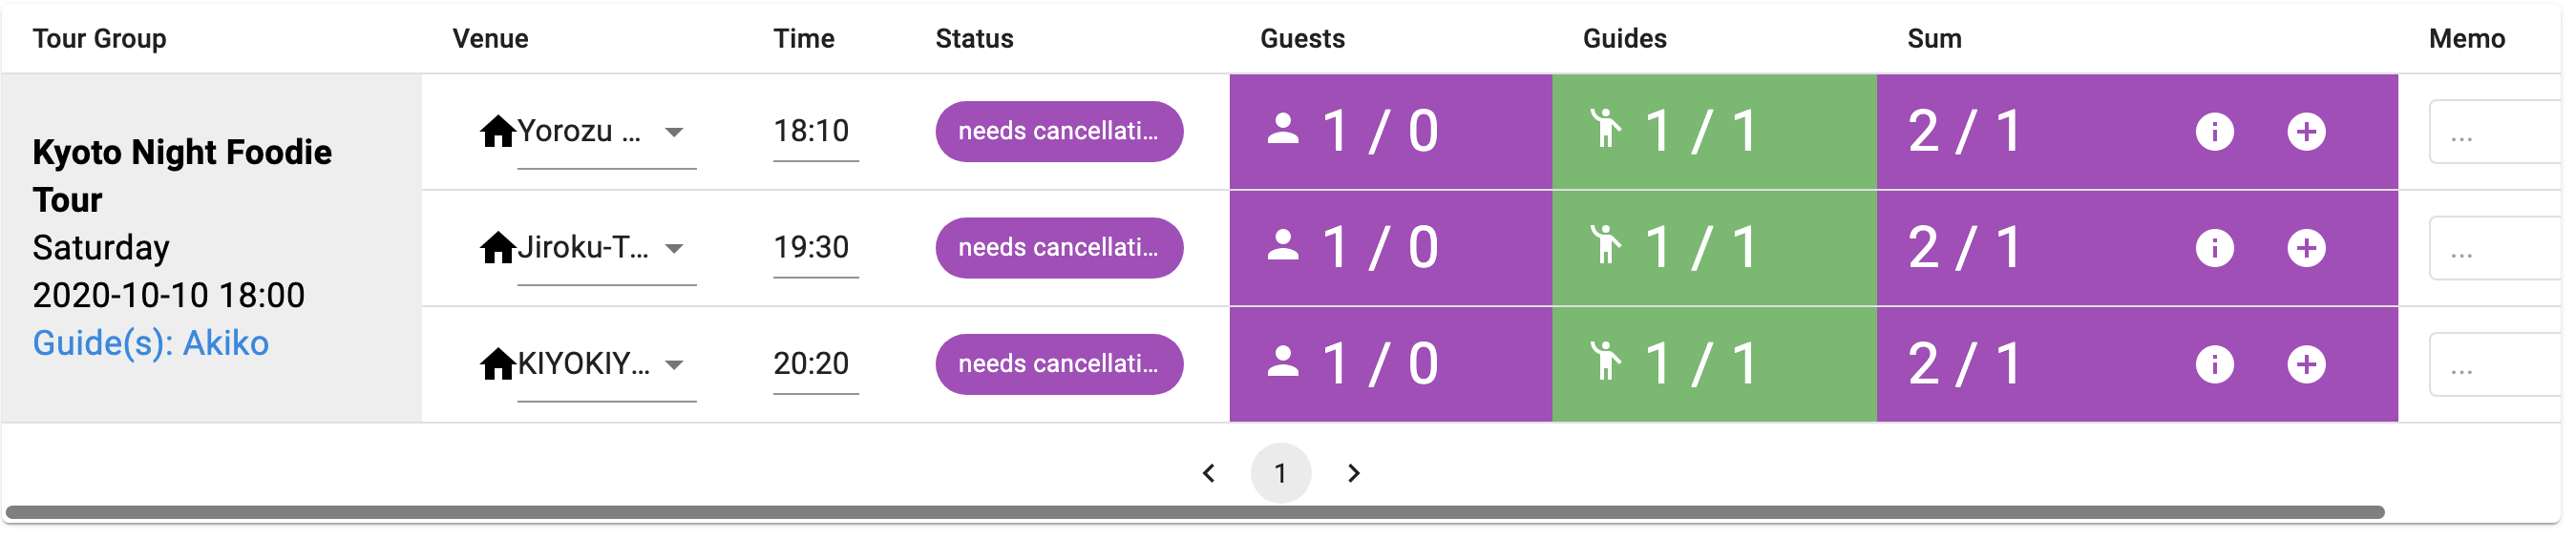Click add icon in the 20:20 row
This screenshot has height=538, width=2576.
click(x=2305, y=365)
